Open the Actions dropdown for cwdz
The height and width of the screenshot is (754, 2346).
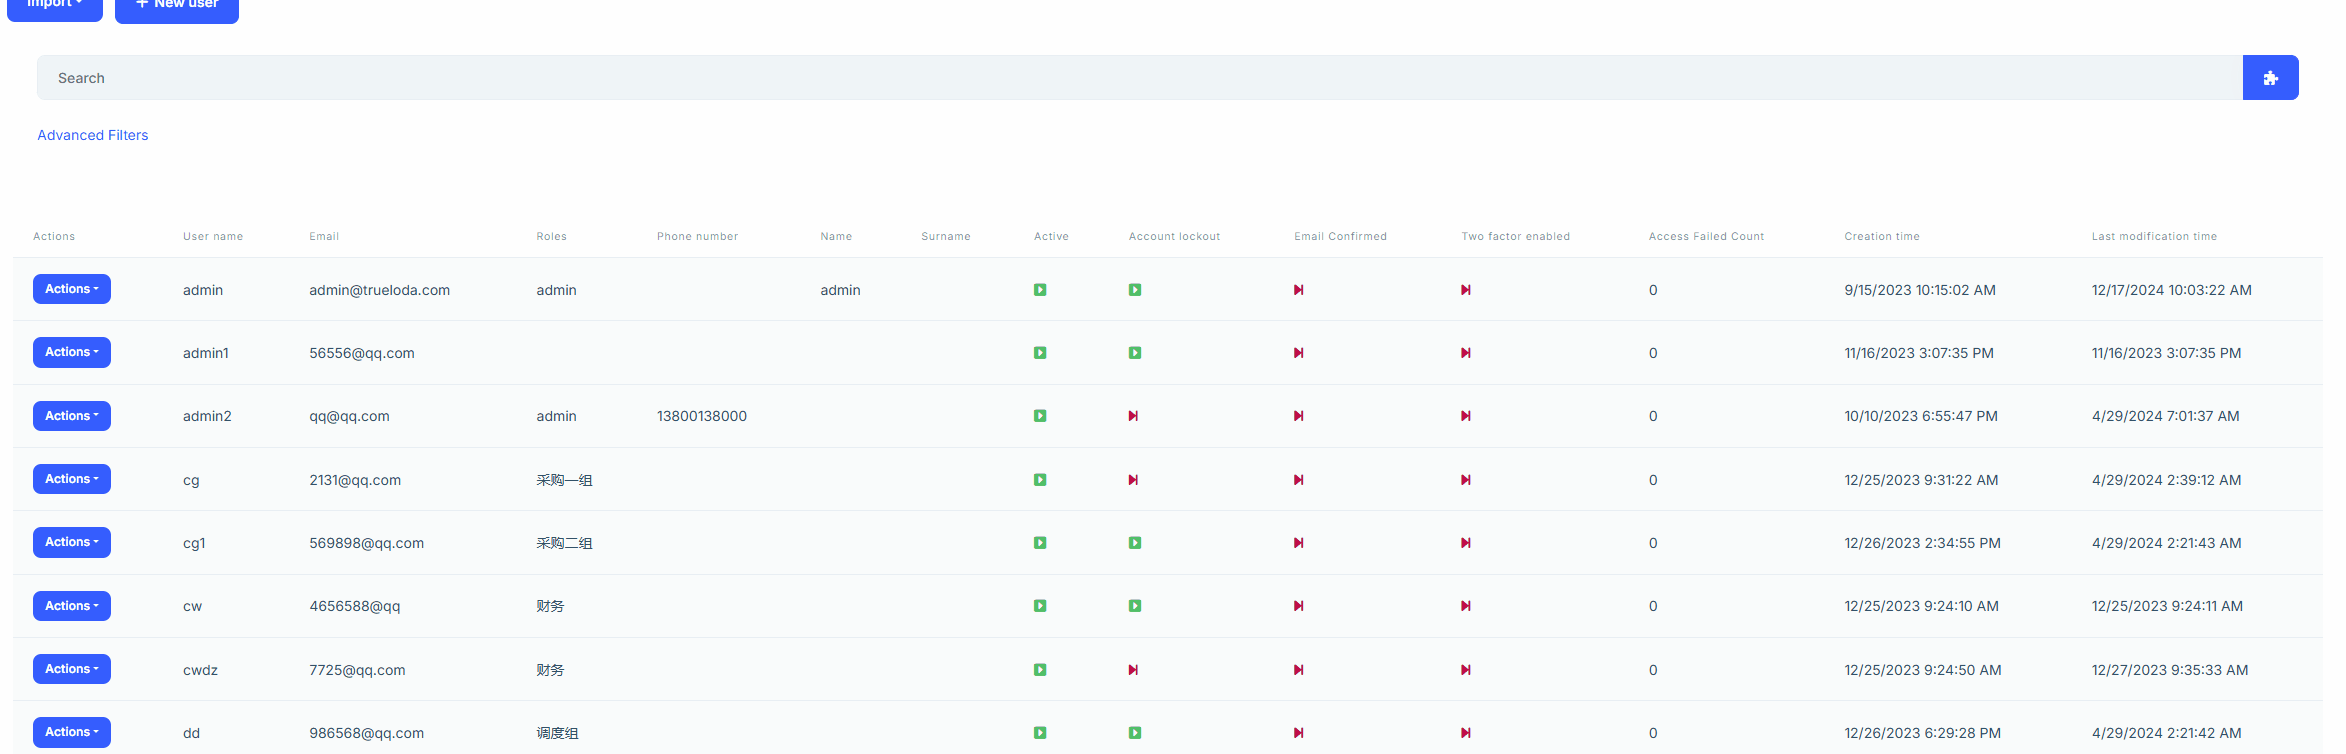72,669
